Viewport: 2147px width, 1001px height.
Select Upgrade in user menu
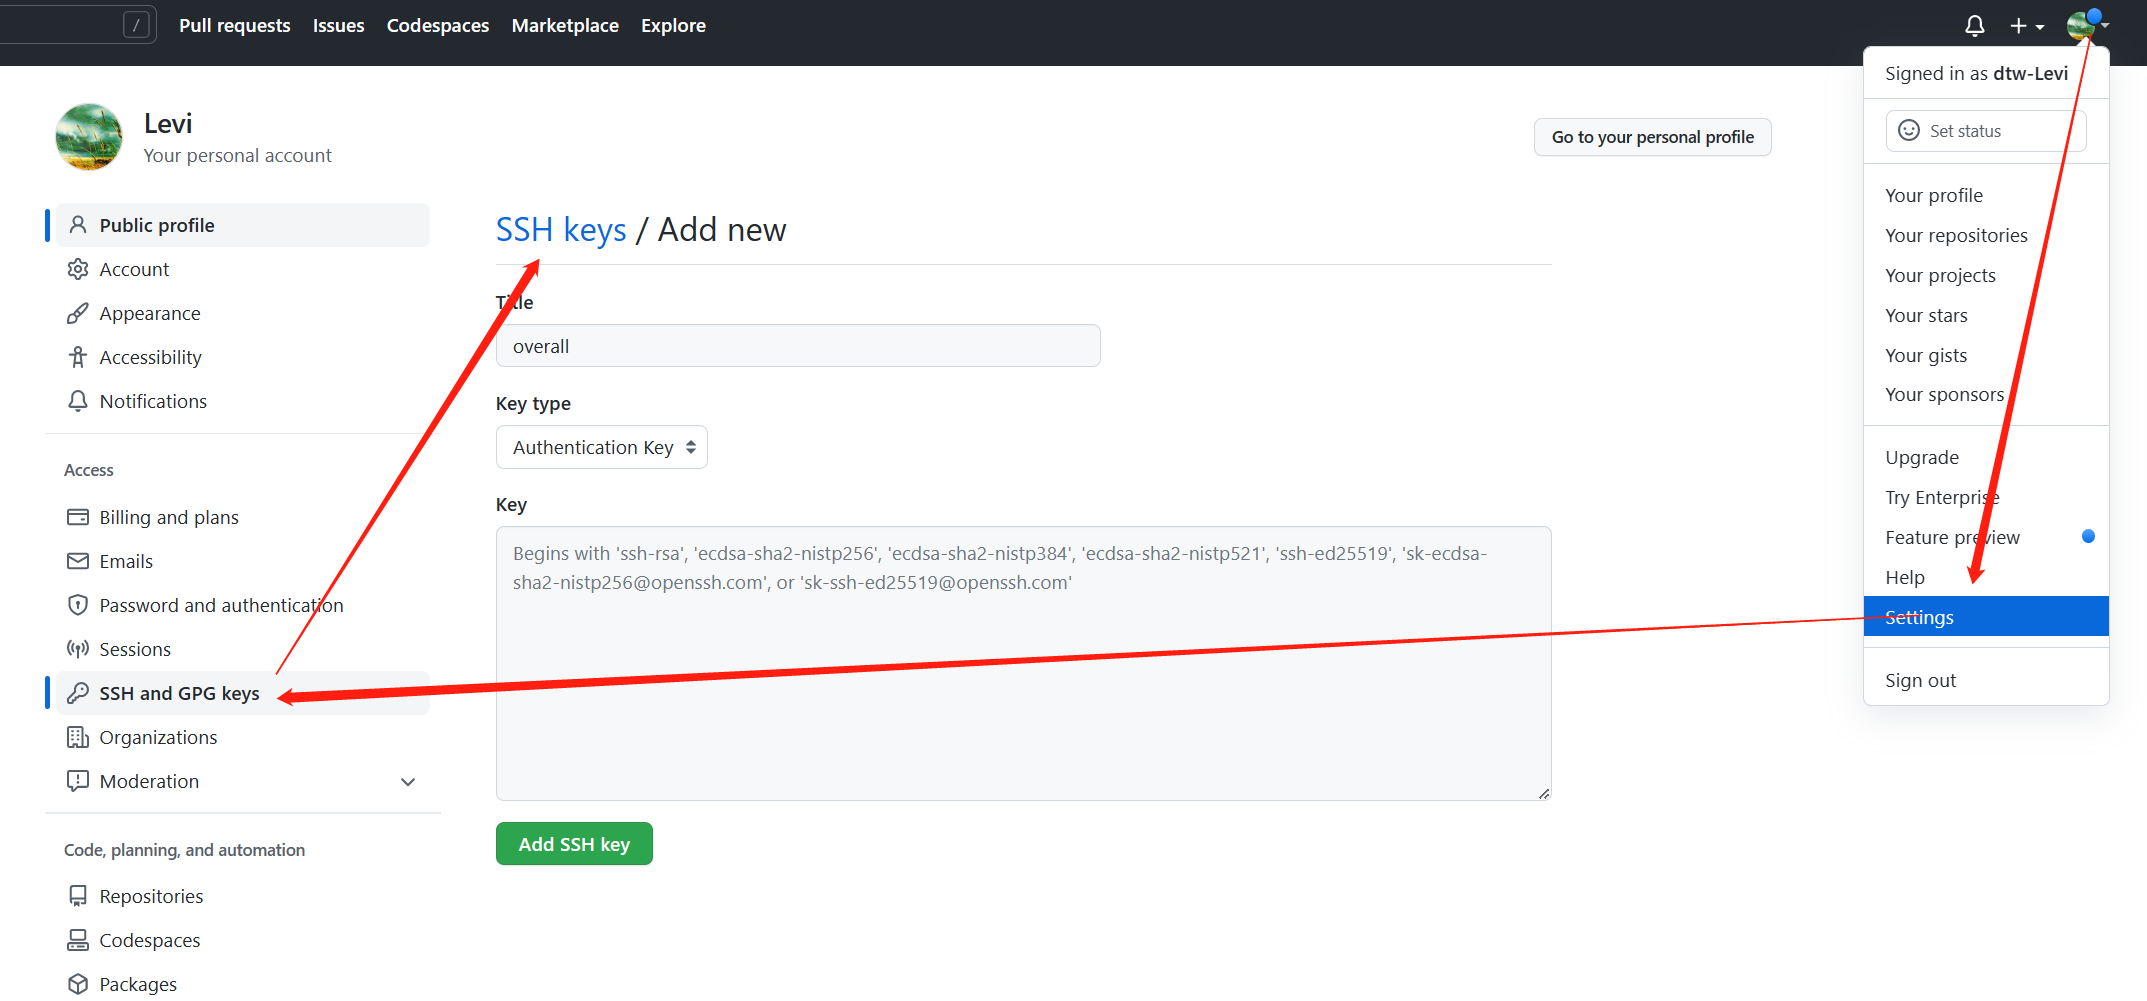(x=1986, y=457)
